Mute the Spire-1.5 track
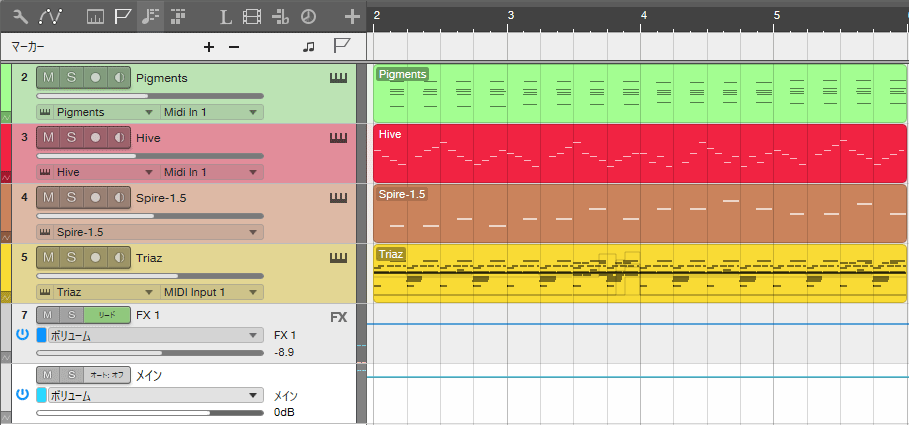The width and height of the screenshot is (909, 425). pos(48,198)
